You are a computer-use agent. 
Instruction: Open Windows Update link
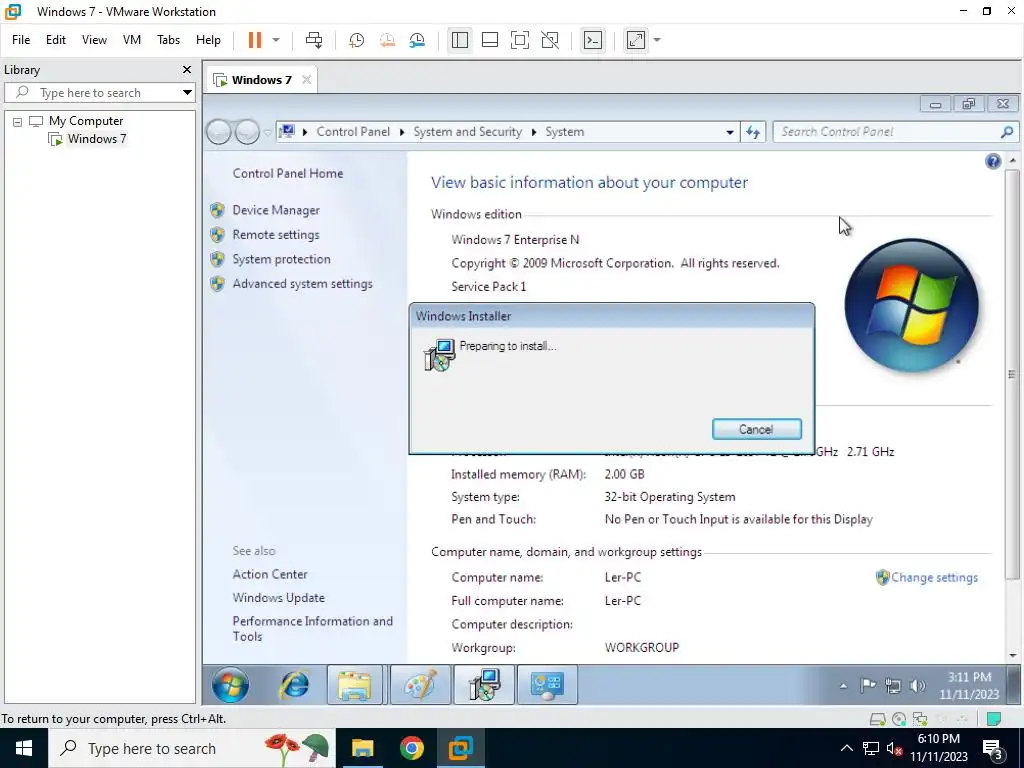pos(278,598)
